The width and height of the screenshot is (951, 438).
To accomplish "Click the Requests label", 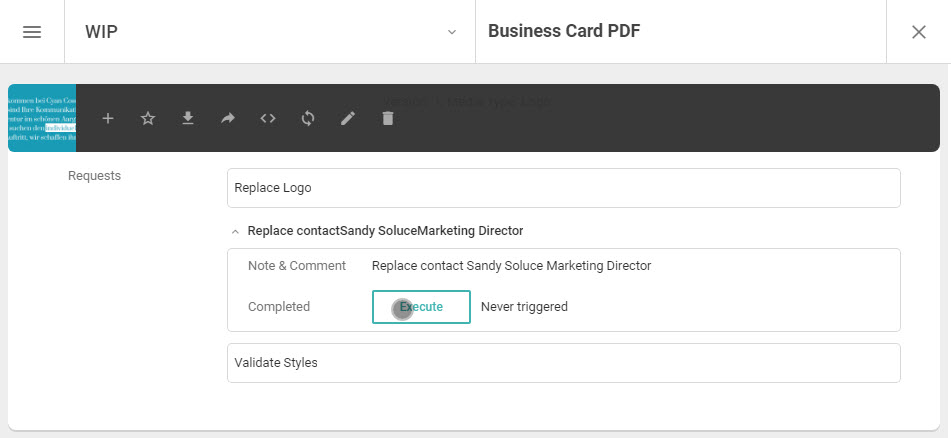I will tap(94, 176).
